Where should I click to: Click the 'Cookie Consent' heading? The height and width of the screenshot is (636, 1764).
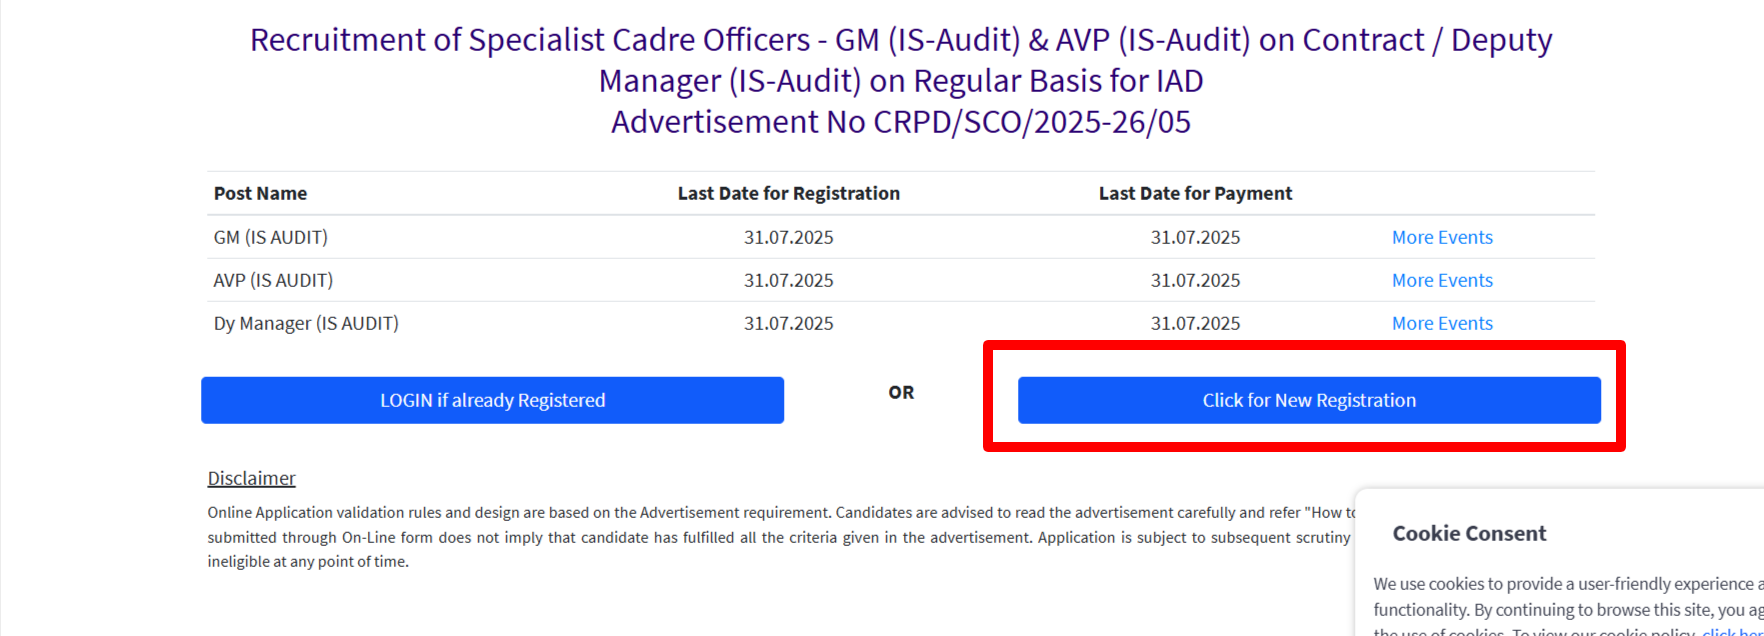point(1469,533)
